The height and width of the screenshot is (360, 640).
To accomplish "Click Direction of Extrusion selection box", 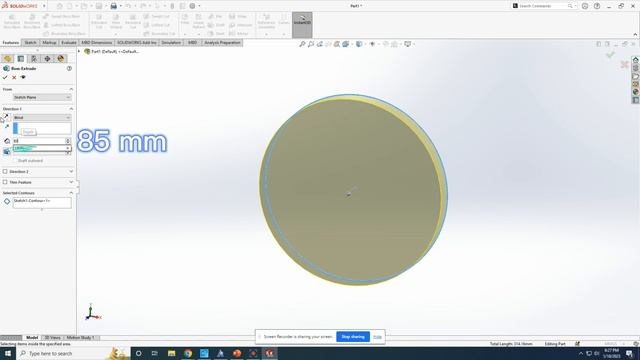I will (42, 129).
